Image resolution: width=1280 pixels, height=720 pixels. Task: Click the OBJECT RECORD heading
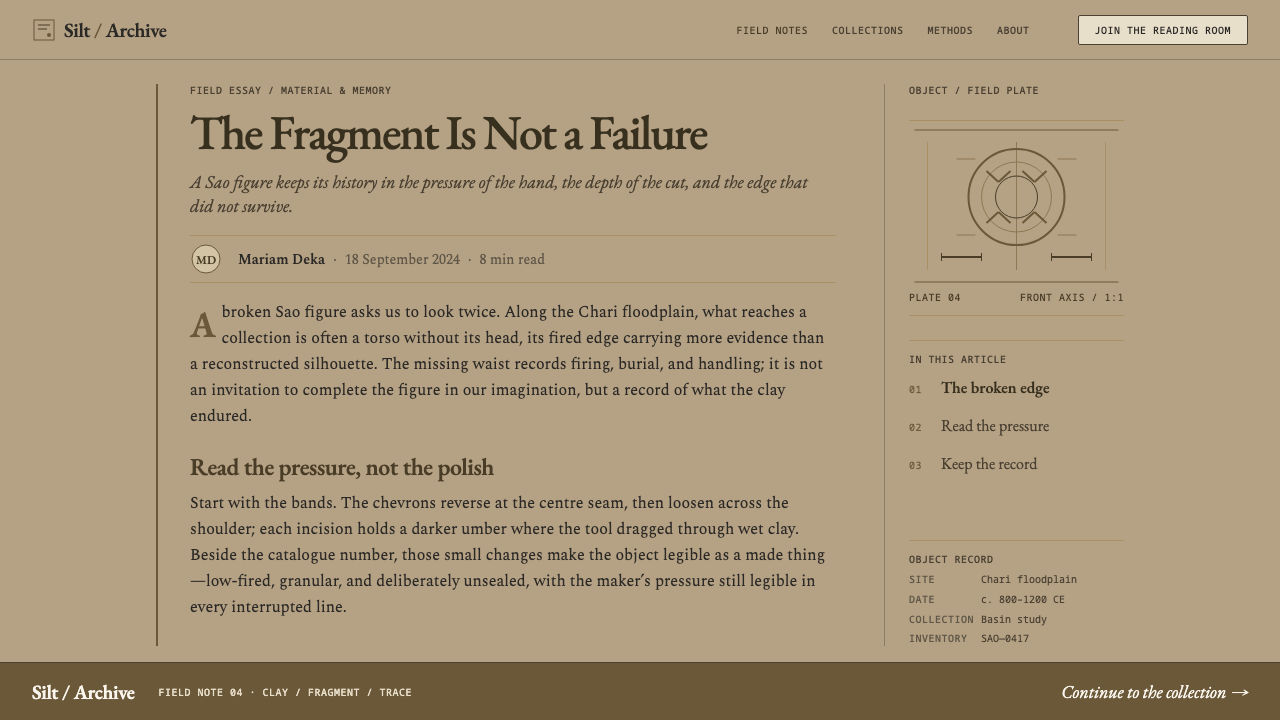point(951,559)
